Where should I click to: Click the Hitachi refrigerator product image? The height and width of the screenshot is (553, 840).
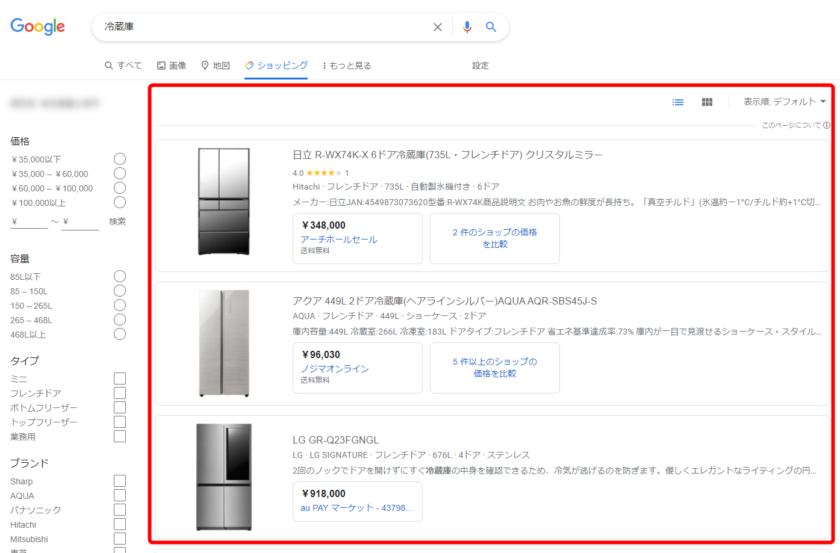coord(223,201)
